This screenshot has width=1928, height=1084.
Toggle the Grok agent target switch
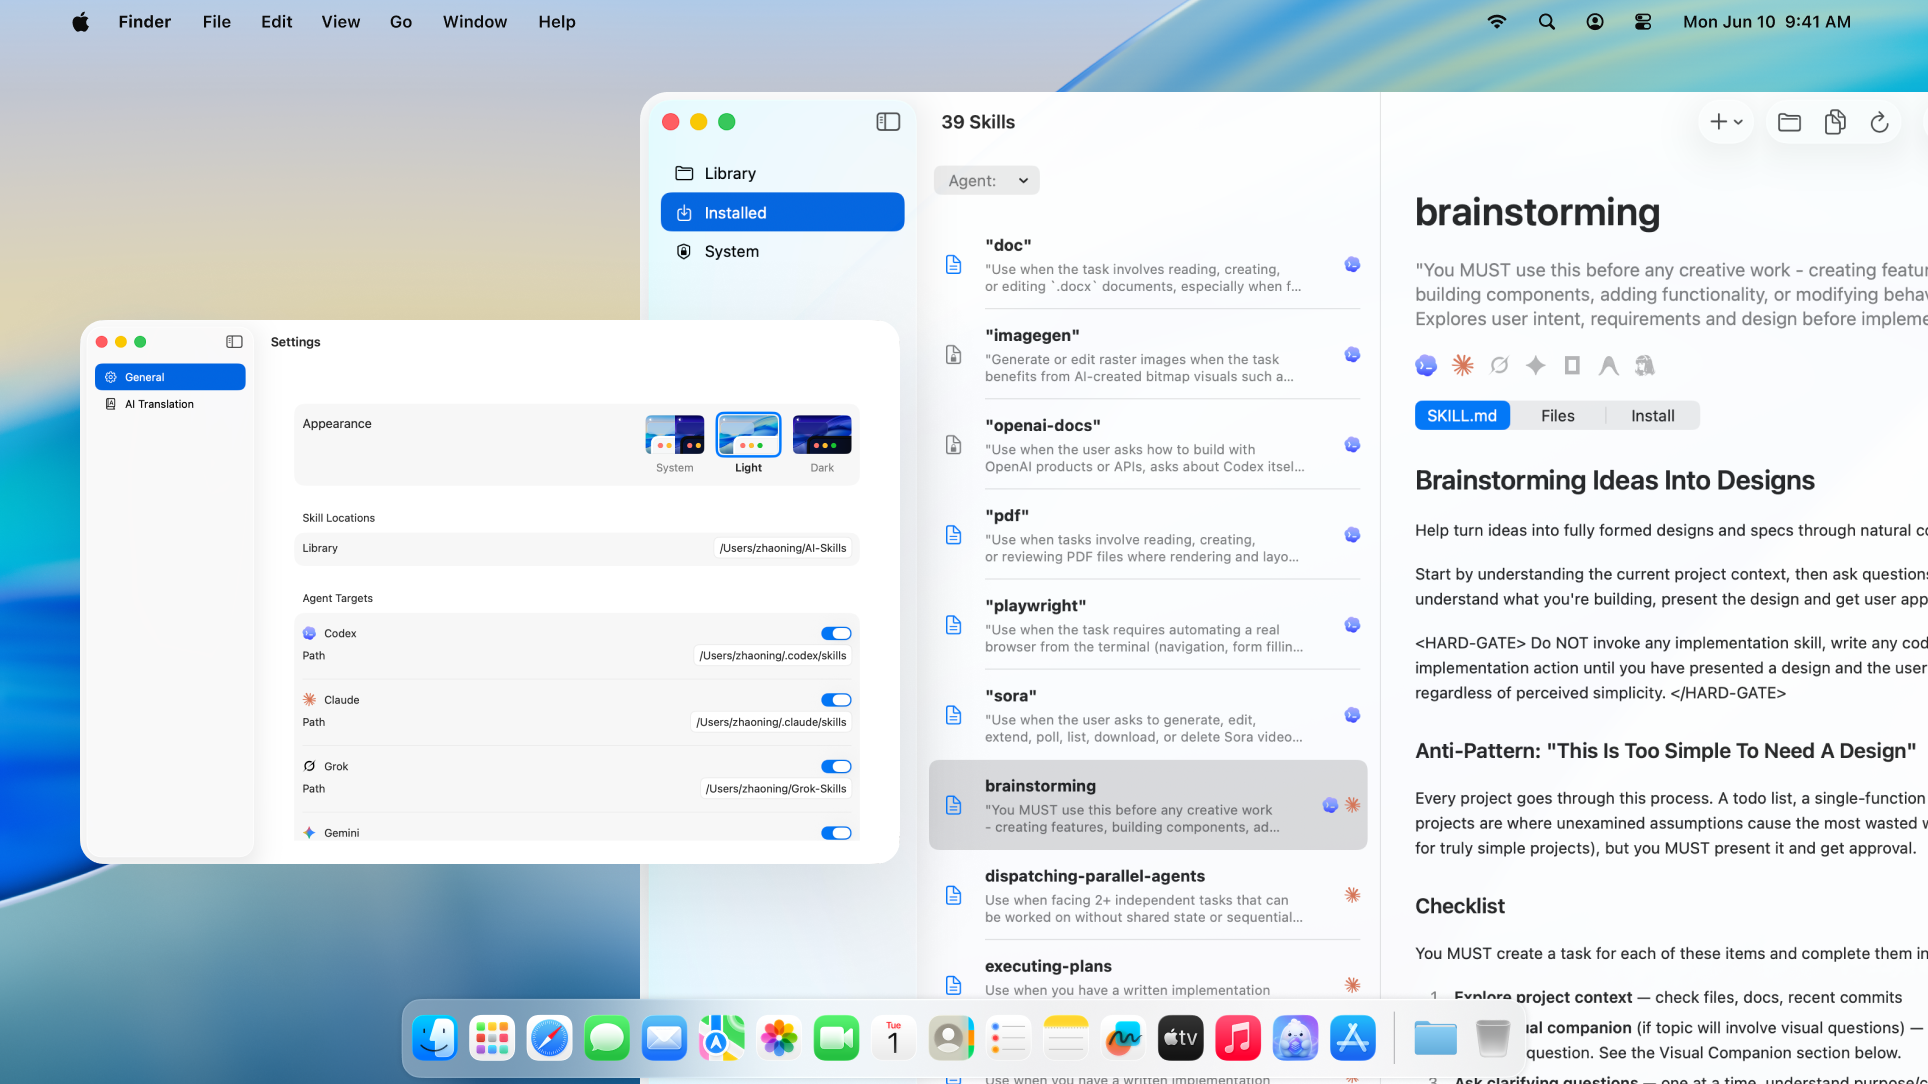click(836, 766)
